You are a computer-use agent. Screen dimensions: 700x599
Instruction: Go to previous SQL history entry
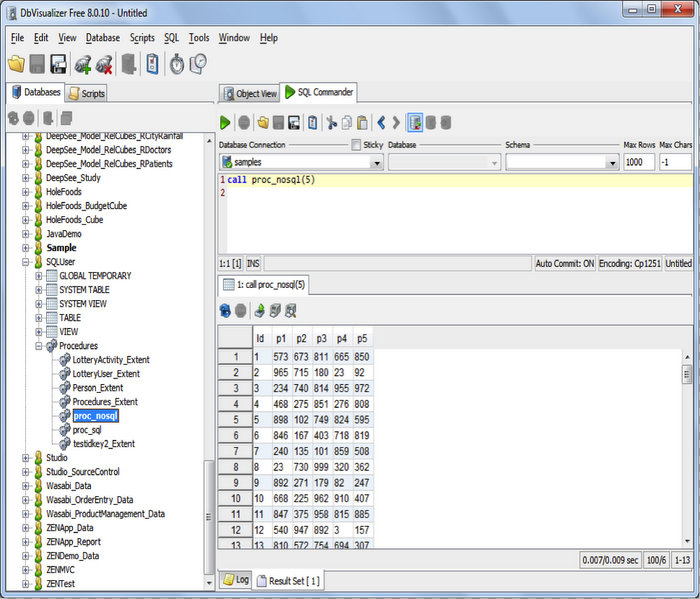point(381,122)
